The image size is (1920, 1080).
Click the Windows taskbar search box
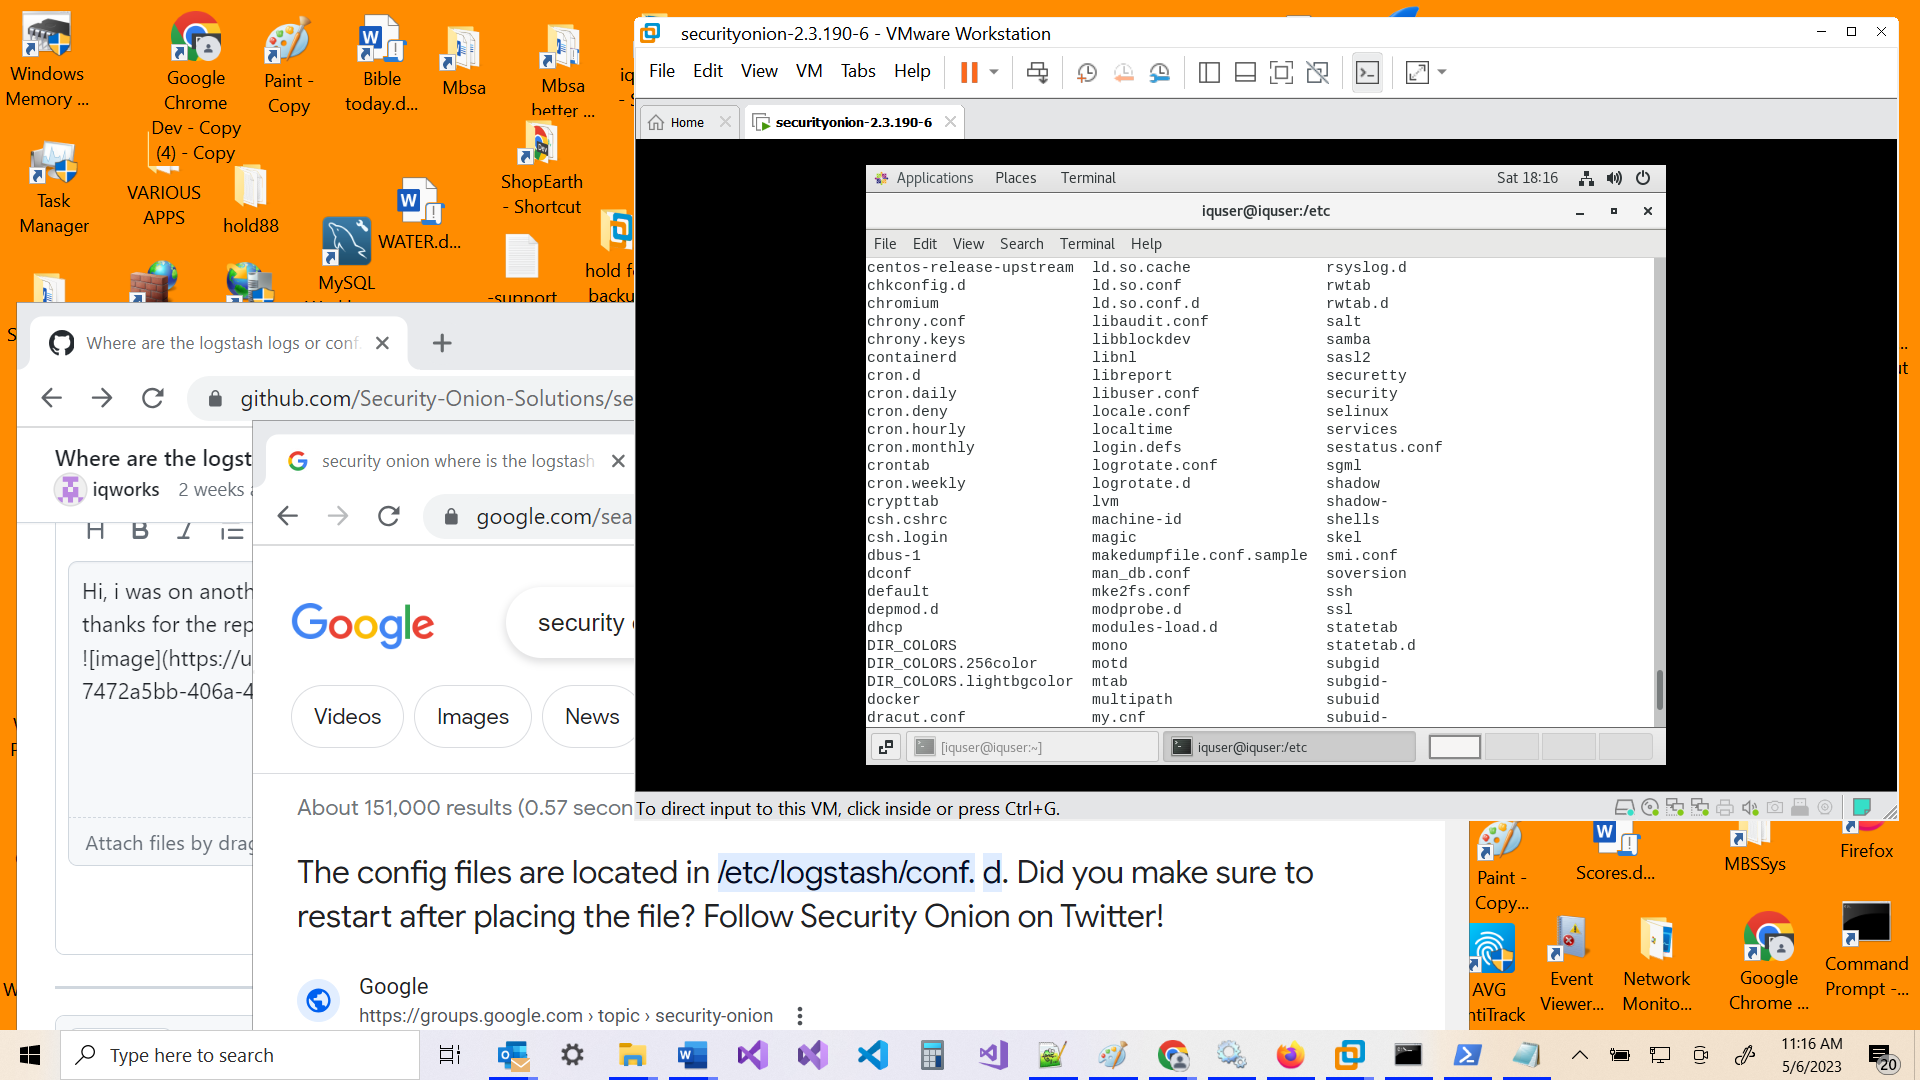[x=240, y=1055]
